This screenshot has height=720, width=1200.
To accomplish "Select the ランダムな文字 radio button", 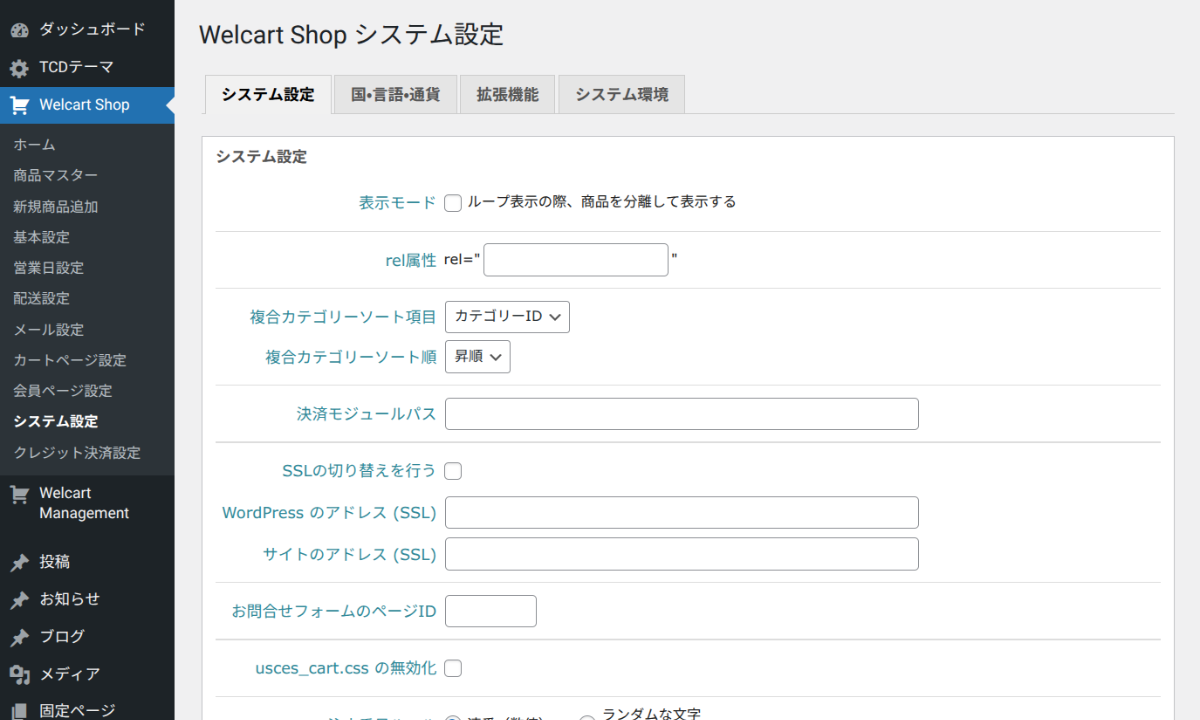I will 588,717.
